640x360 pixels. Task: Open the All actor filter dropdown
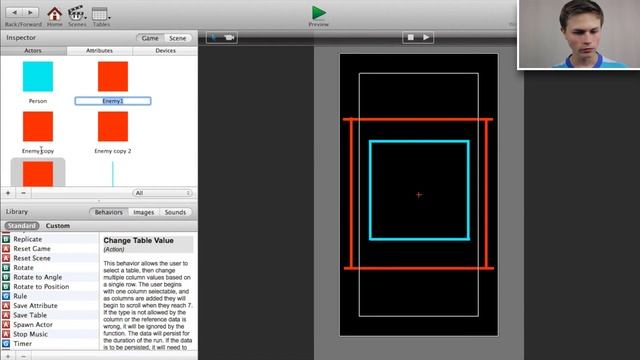[x=162, y=193]
